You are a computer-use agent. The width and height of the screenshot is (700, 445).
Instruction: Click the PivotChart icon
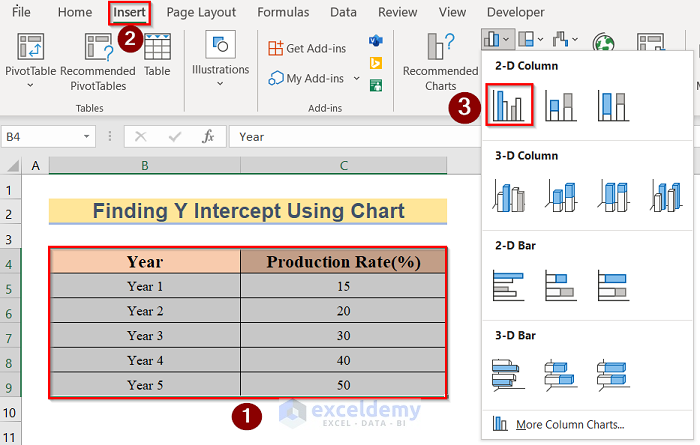tap(650, 42)
